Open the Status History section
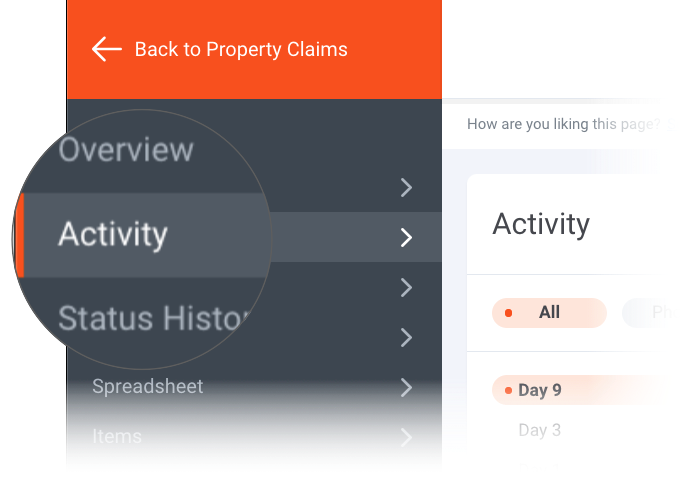This screenshot has height=479, width=687. coord(150,318)
